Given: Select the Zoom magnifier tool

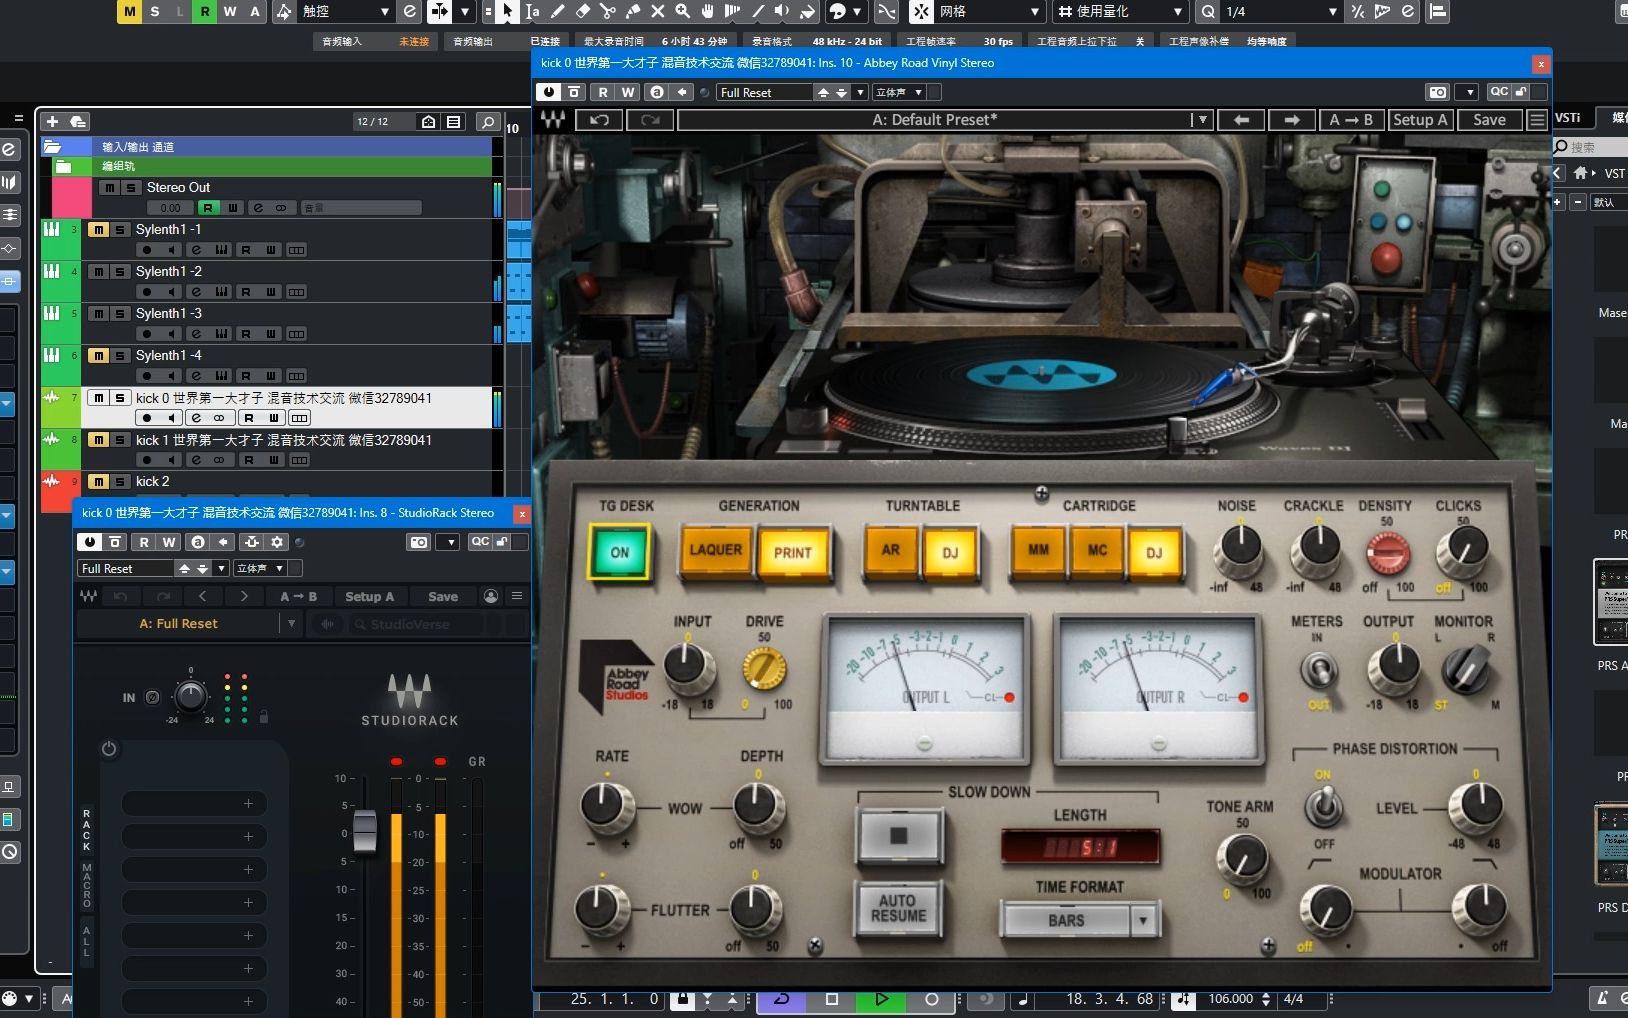Looking at the screenshot, I should (684, 12).
